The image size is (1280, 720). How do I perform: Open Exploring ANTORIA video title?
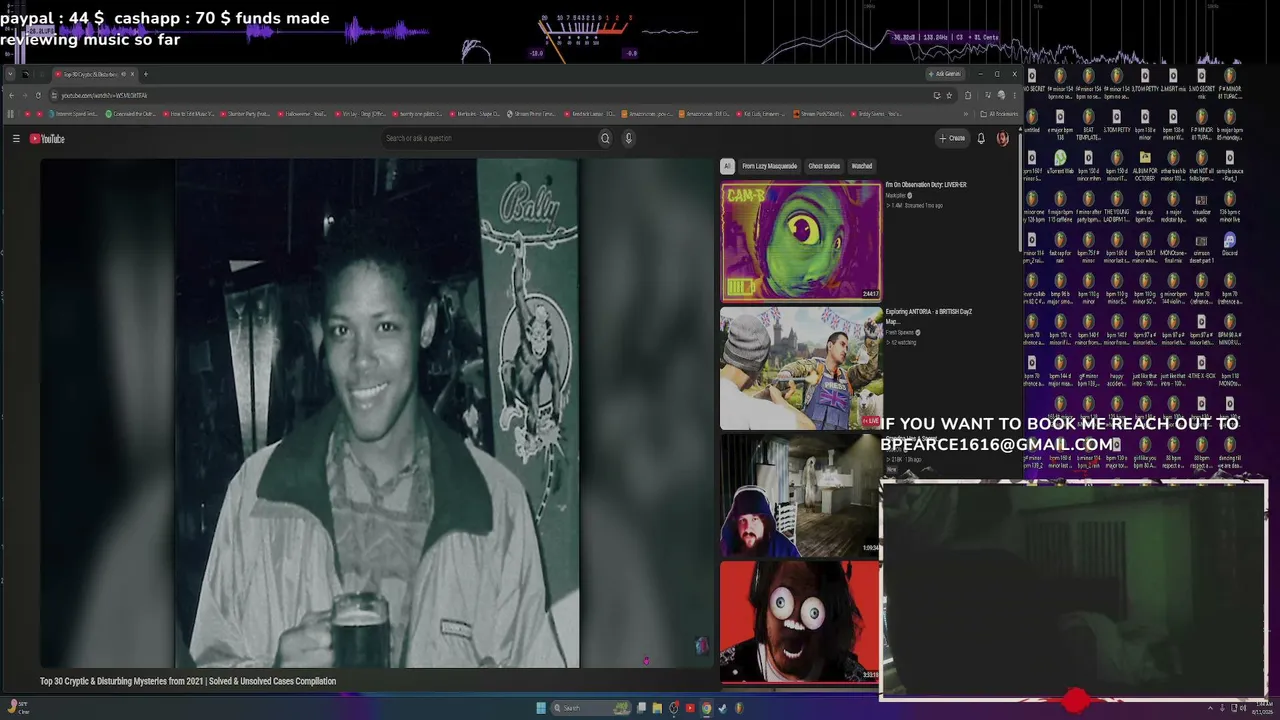pyautogui.click(x=928, y=316)
